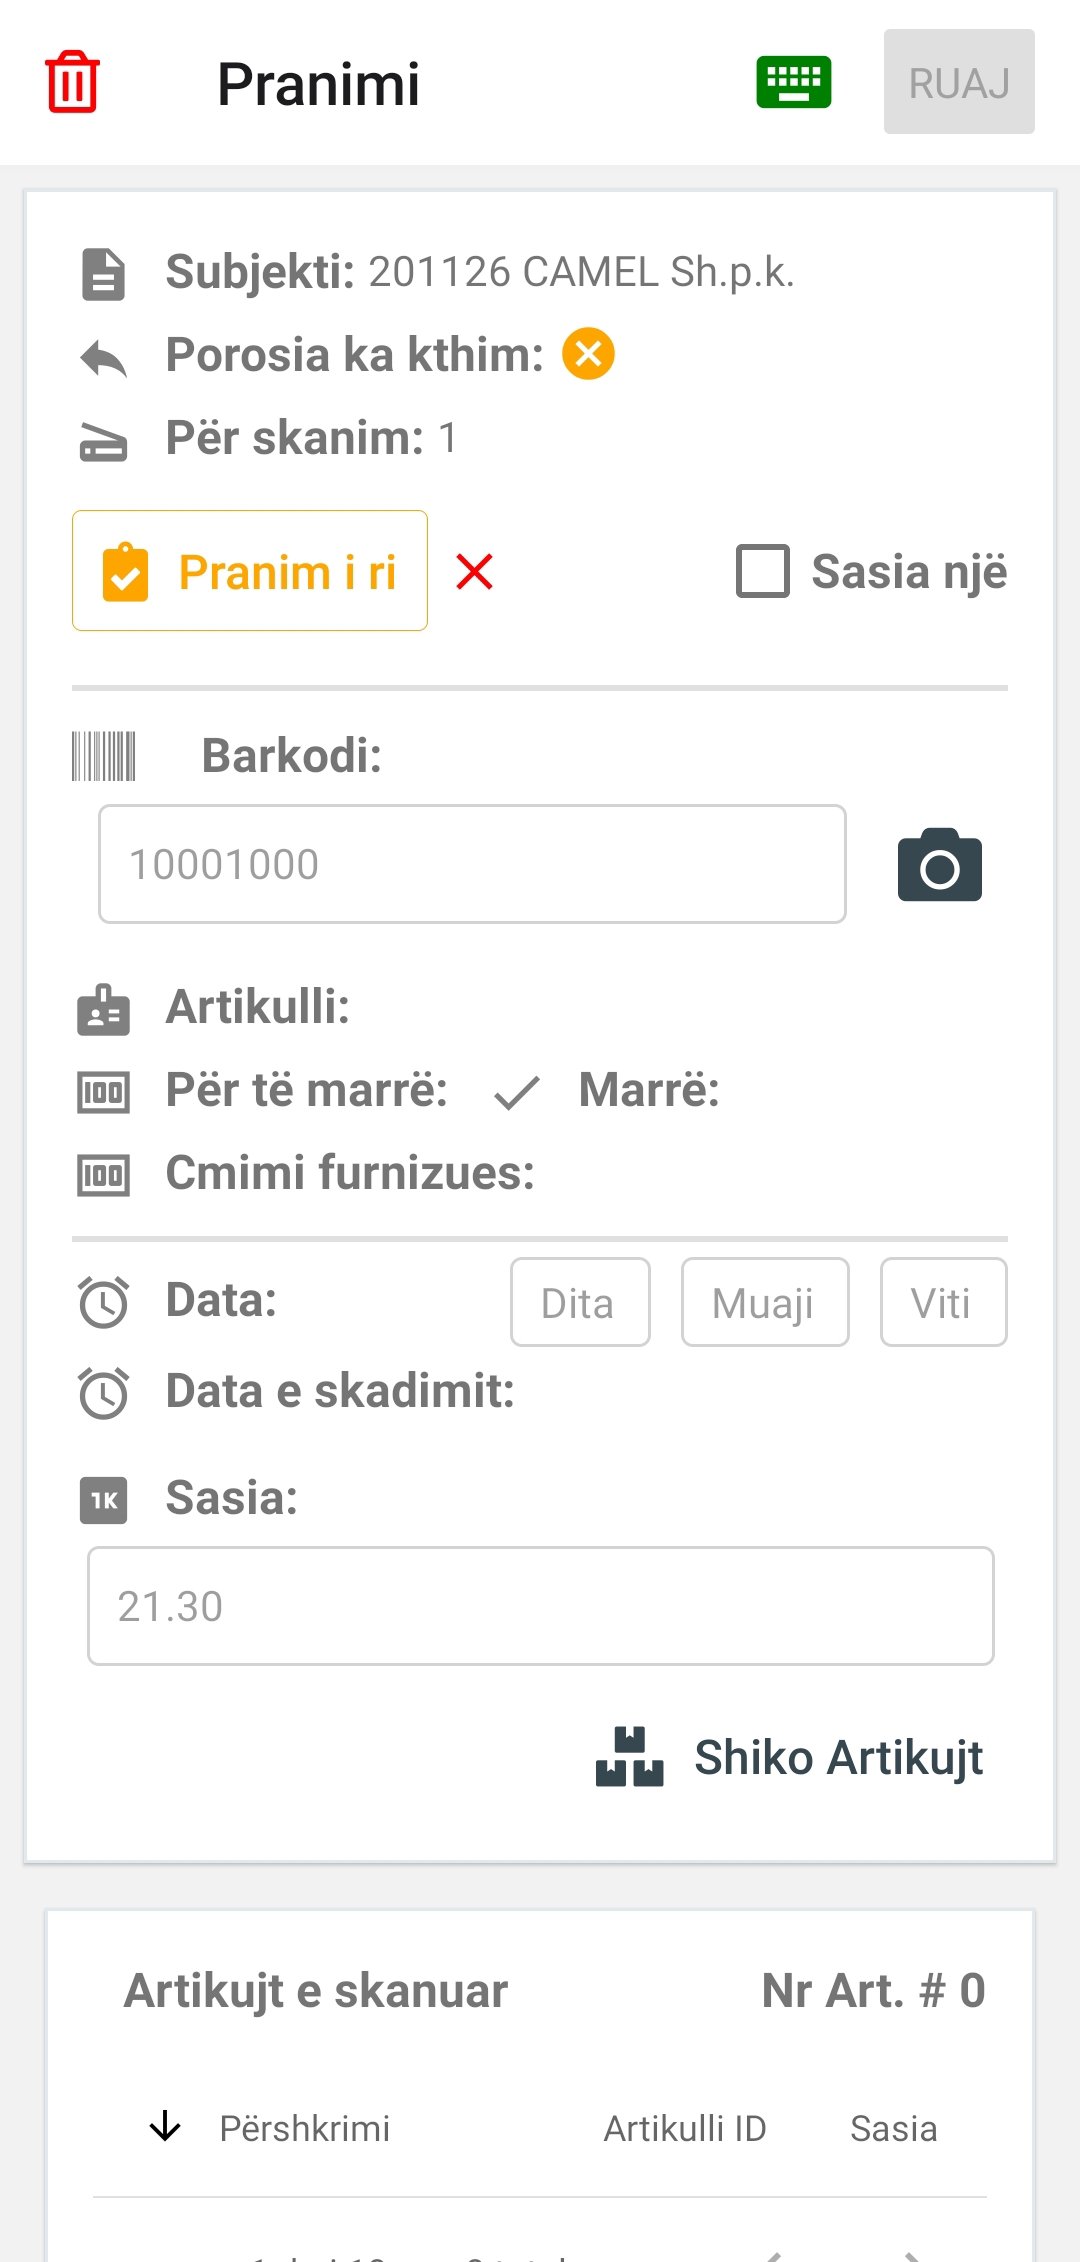Tap the boxes icon beside Shiko Artikujt
1080x2262 pixels.
629,1757
